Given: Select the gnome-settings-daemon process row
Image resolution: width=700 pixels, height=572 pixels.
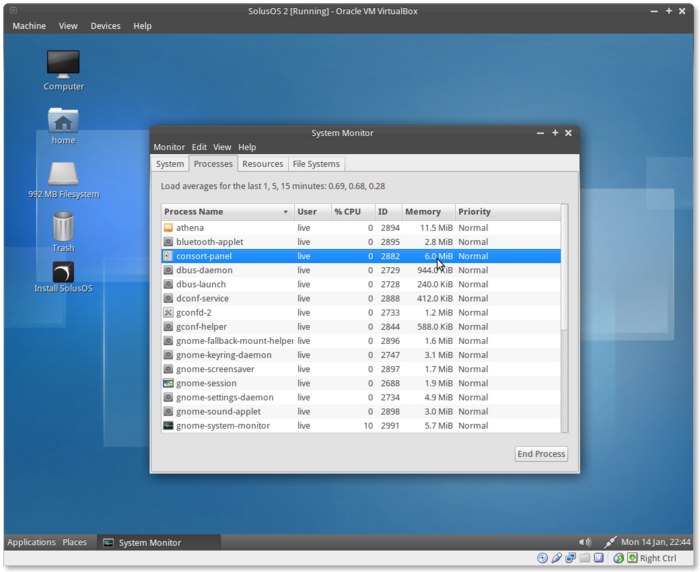Looking at the screenshot, I should (x=361, y=397).
